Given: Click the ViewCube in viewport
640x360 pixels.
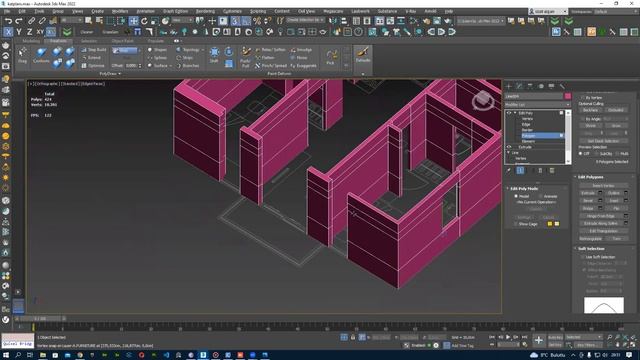Looking at the screenshot, I should point(483,100).
